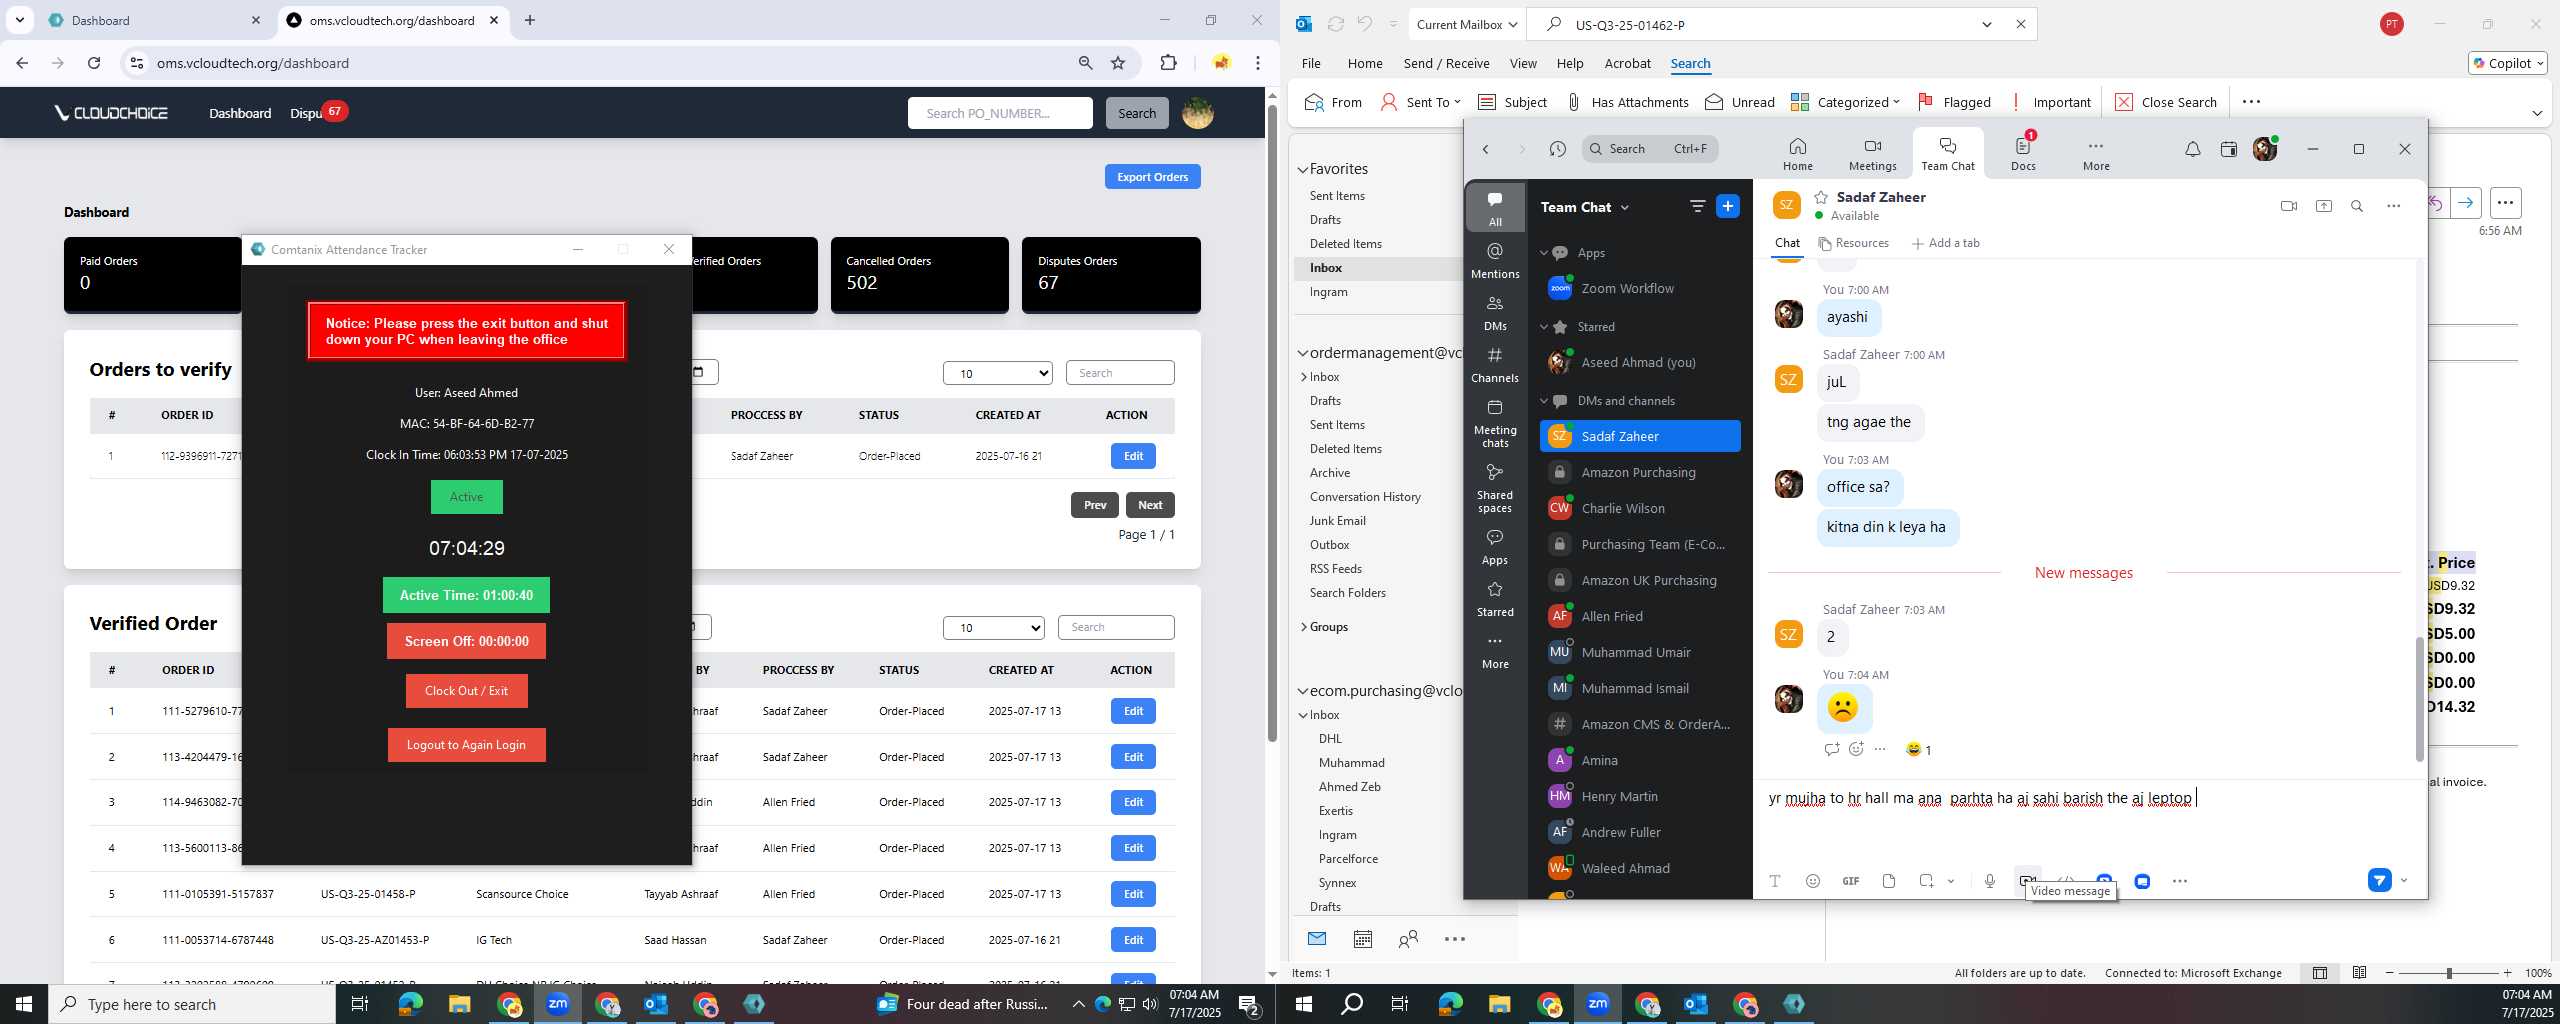Click the search-in-chat magnifier icon
Image resolution: width=2560 pixels, height=1024 pixels.
click(x=2357, y=206)
